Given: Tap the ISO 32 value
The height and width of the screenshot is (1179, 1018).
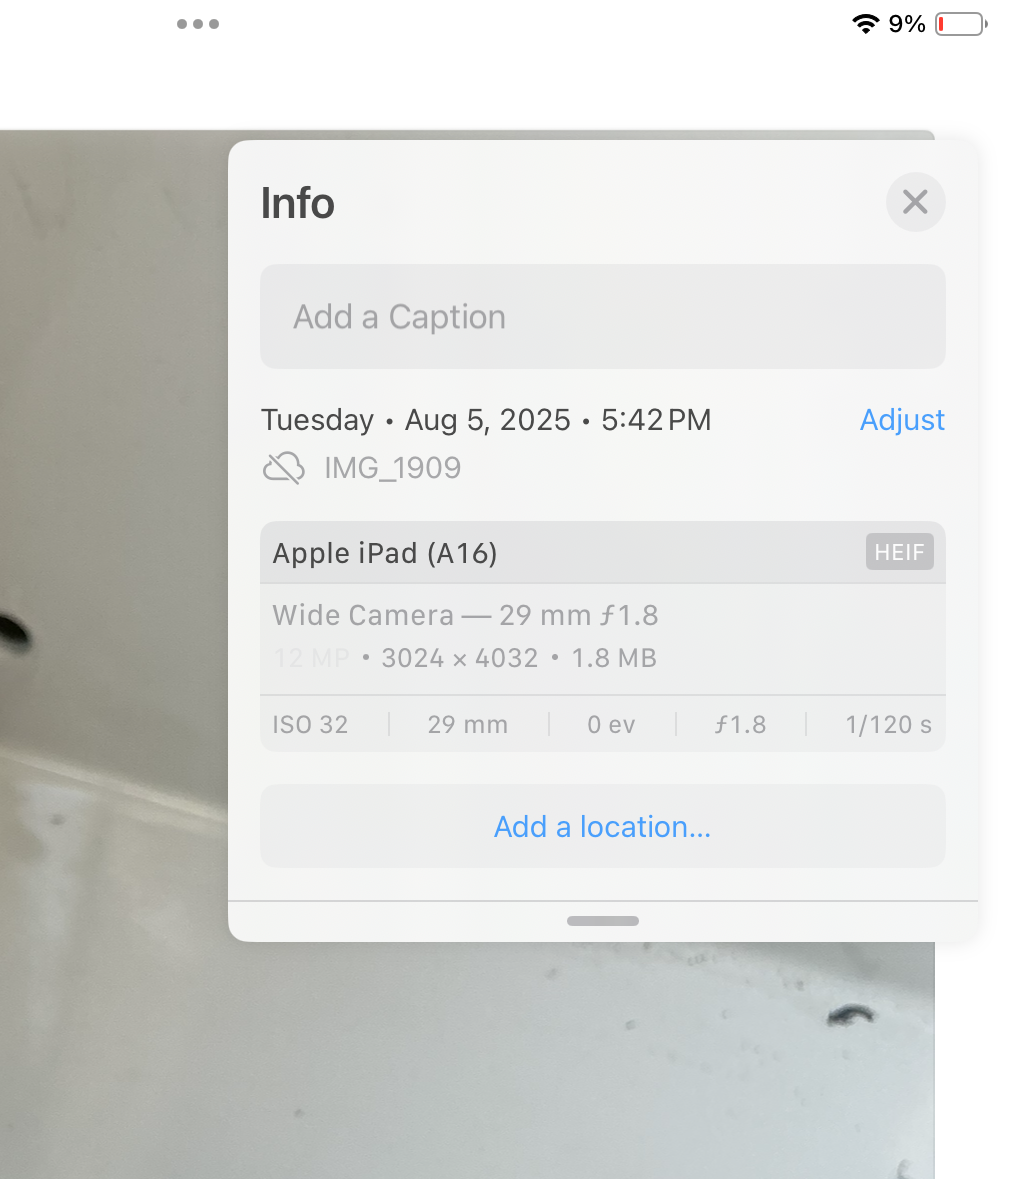Looking at the screenshot, I should point(310,725).
